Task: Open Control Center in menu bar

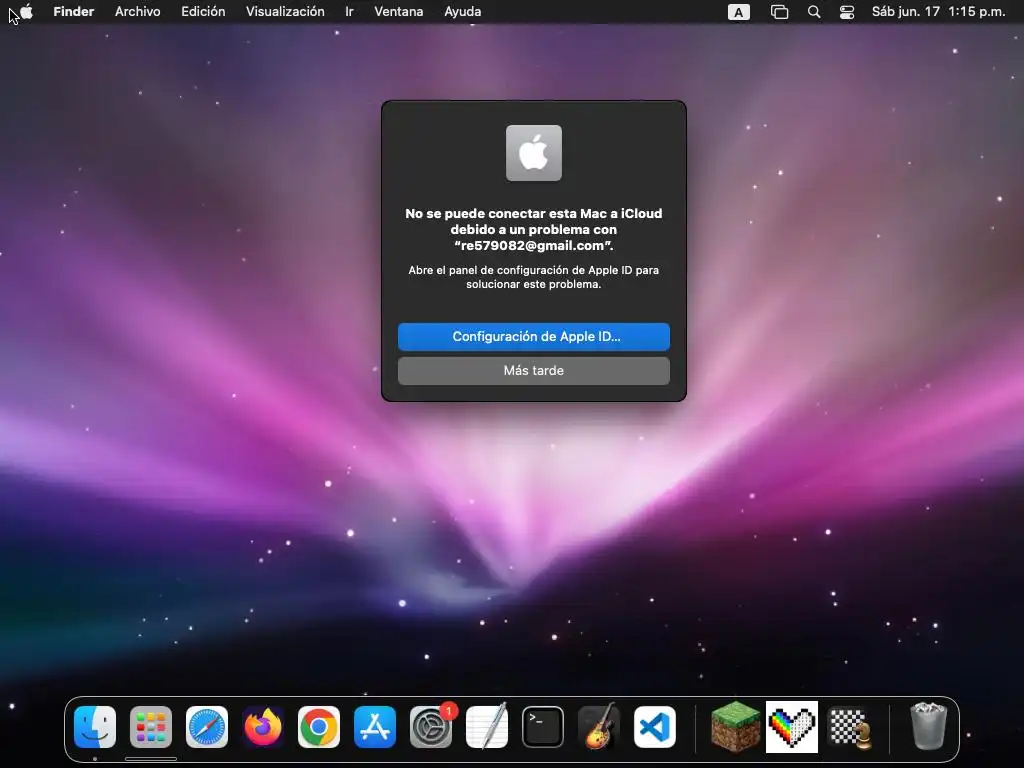Action: [x=847, y=12]
